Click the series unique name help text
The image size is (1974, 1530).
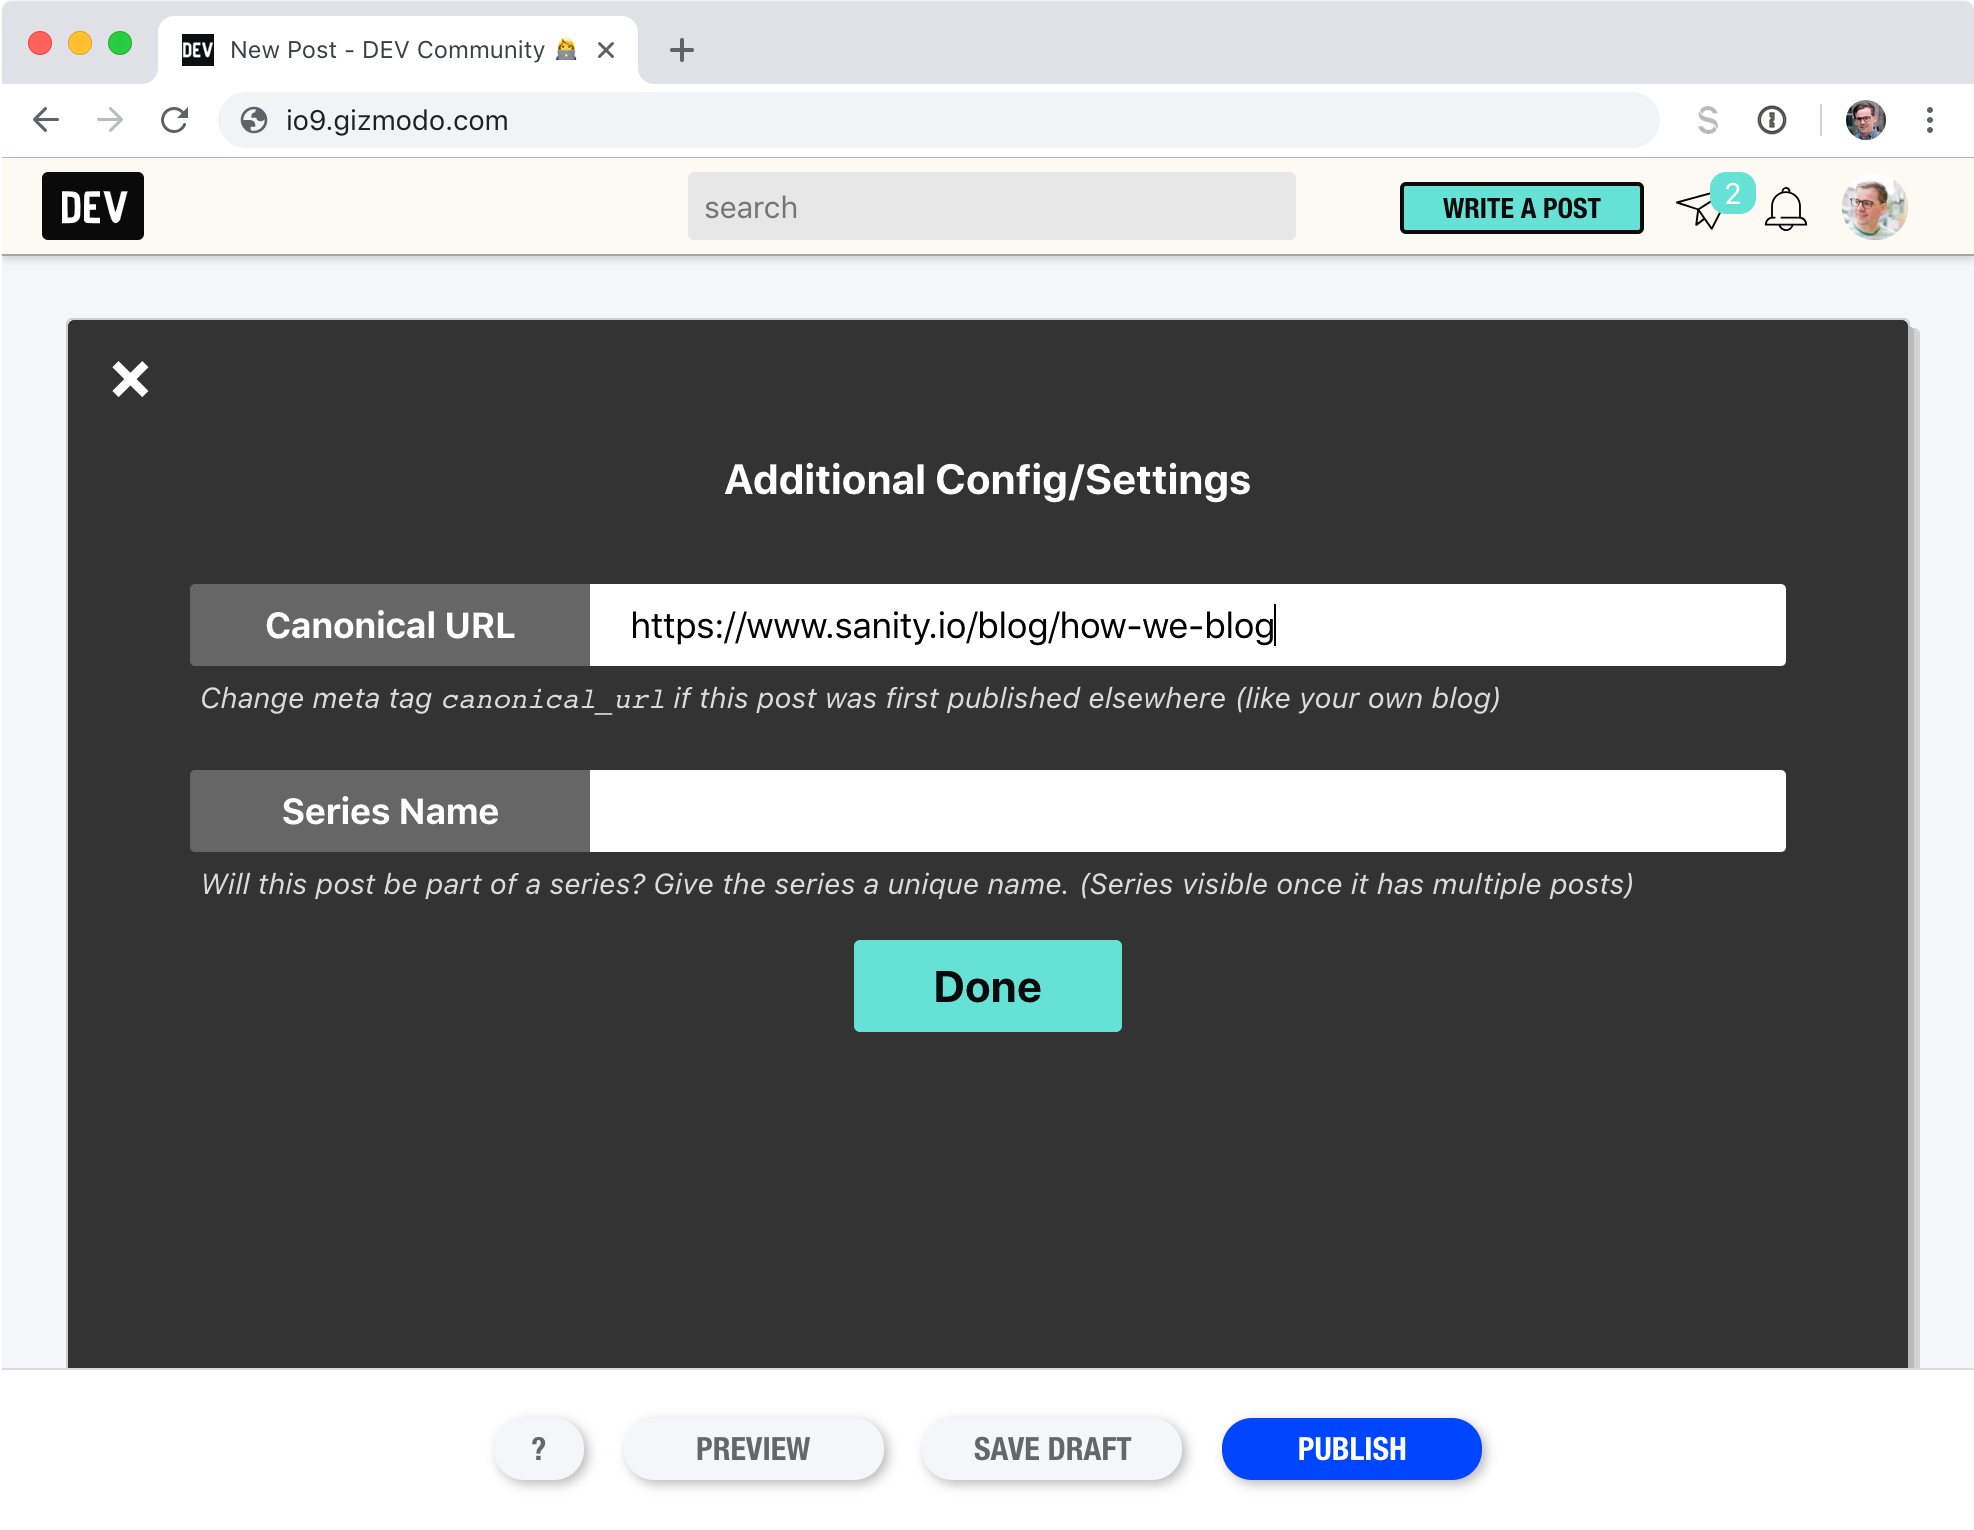point(917,884)
